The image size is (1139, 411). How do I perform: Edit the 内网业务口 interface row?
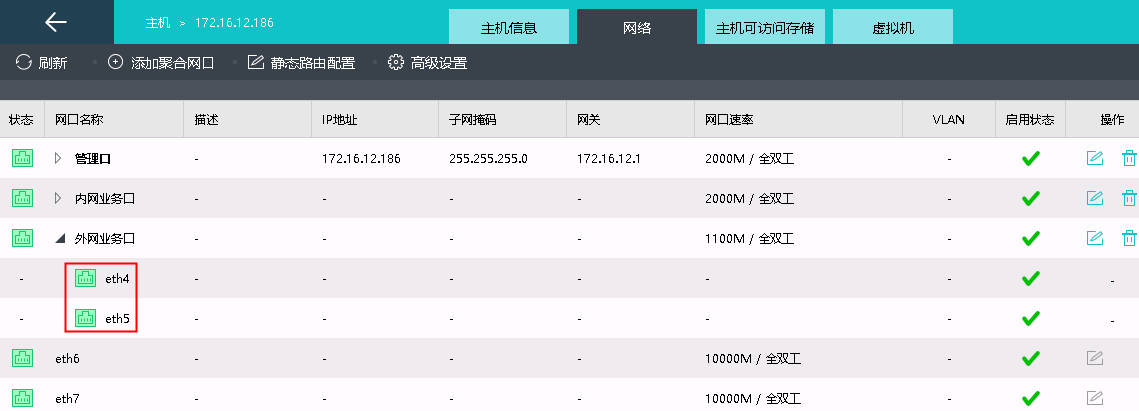[1095, 198]
